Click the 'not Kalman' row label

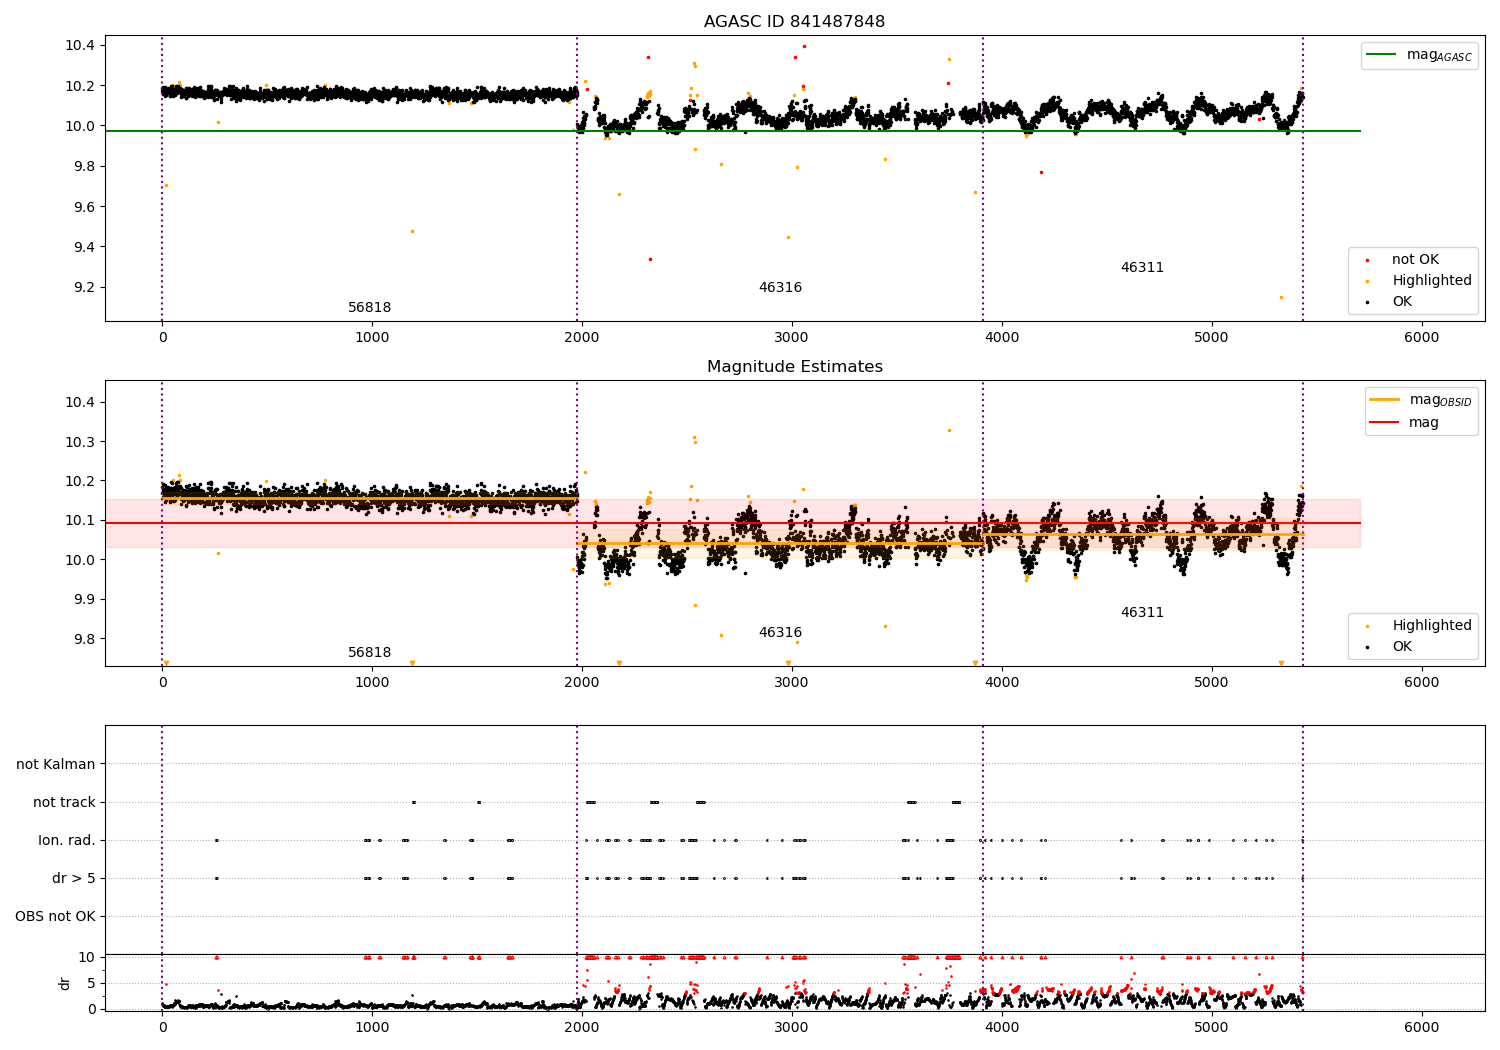coord(56,764)
